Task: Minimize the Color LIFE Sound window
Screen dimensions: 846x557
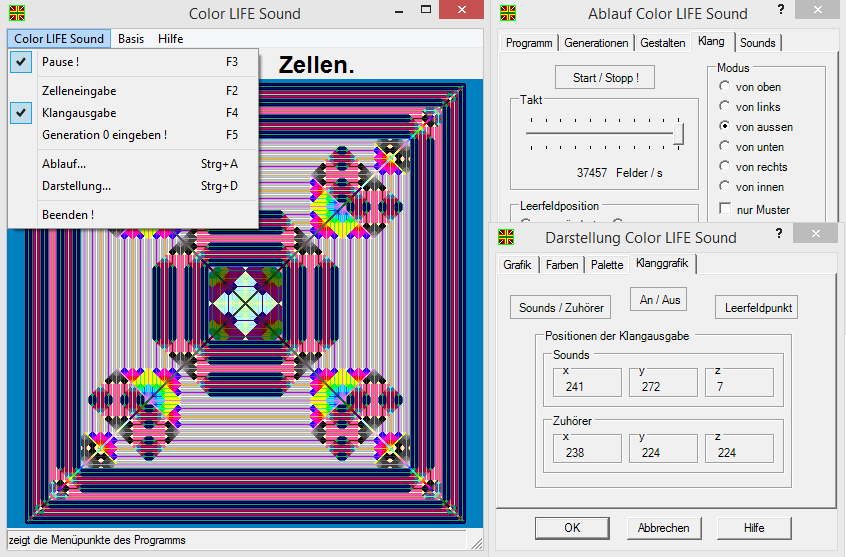Action: [x=399, y=10]
